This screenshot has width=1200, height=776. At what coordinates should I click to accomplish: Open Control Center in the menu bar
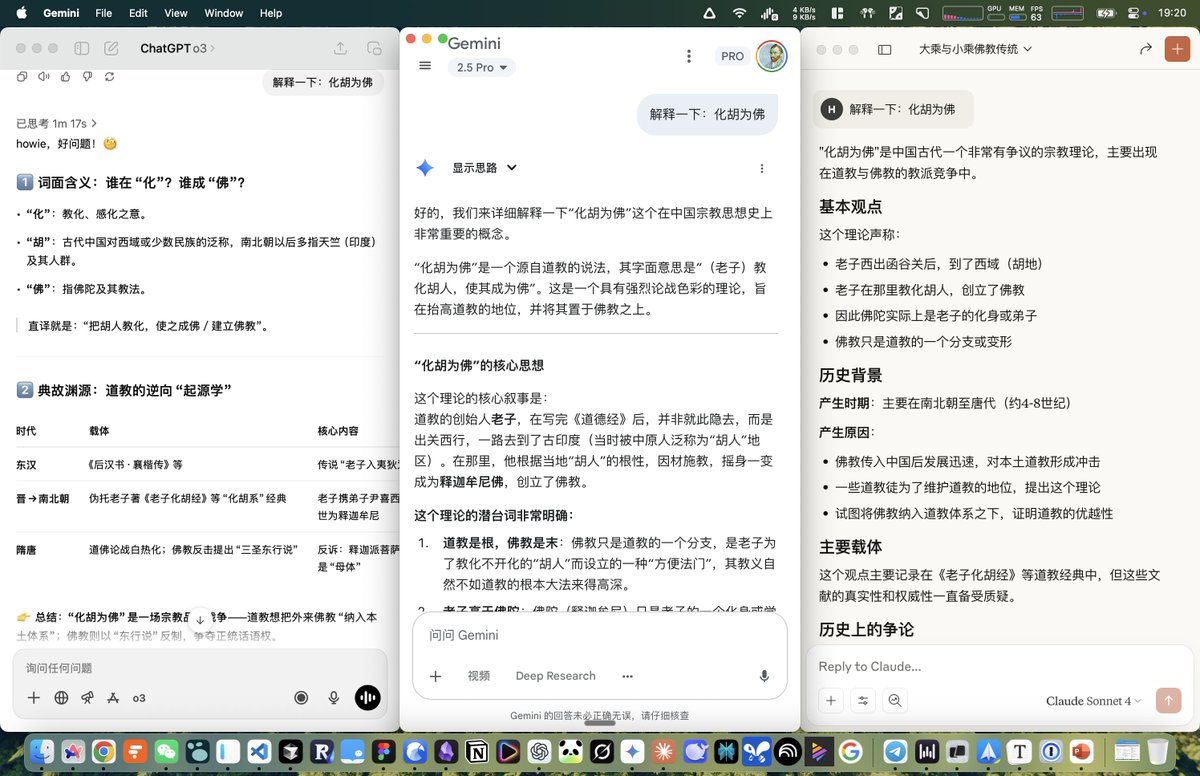[x=1134, y=13]
